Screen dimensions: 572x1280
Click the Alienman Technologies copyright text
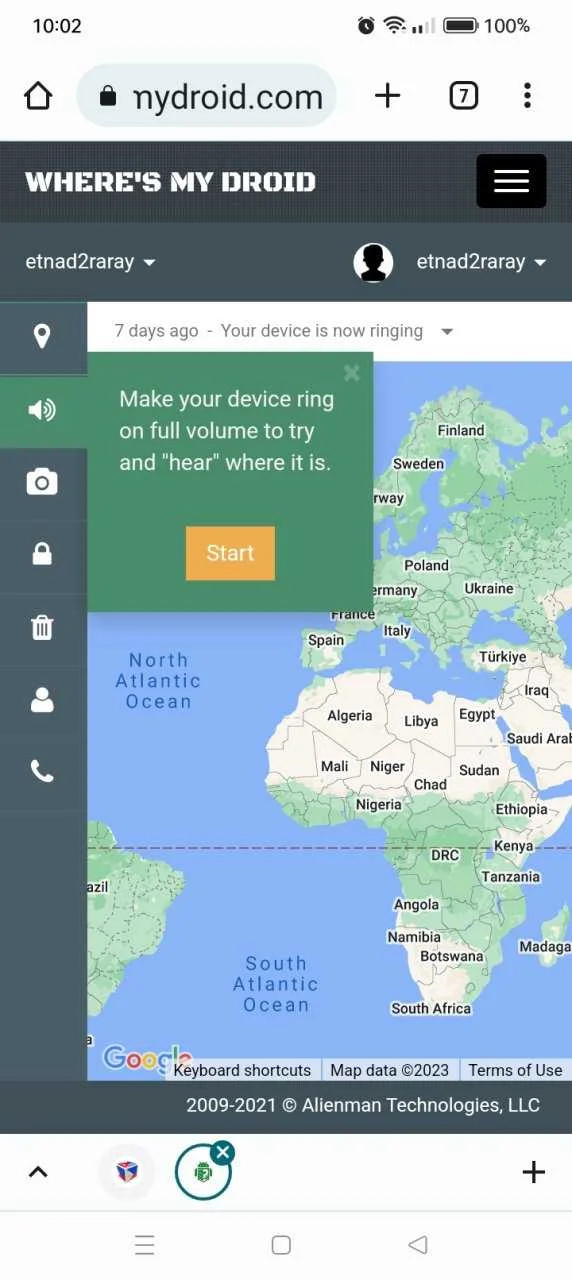click(x=363, y=1105)
